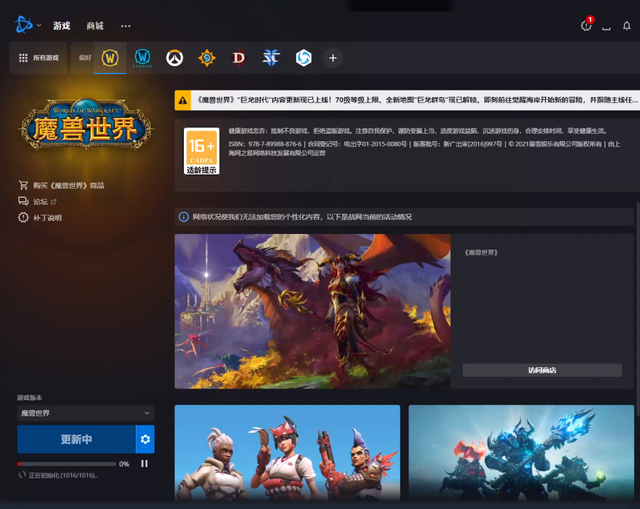Select the Hearthstone game icon
The image size is (640, 509).
click(x=207, y=58)
